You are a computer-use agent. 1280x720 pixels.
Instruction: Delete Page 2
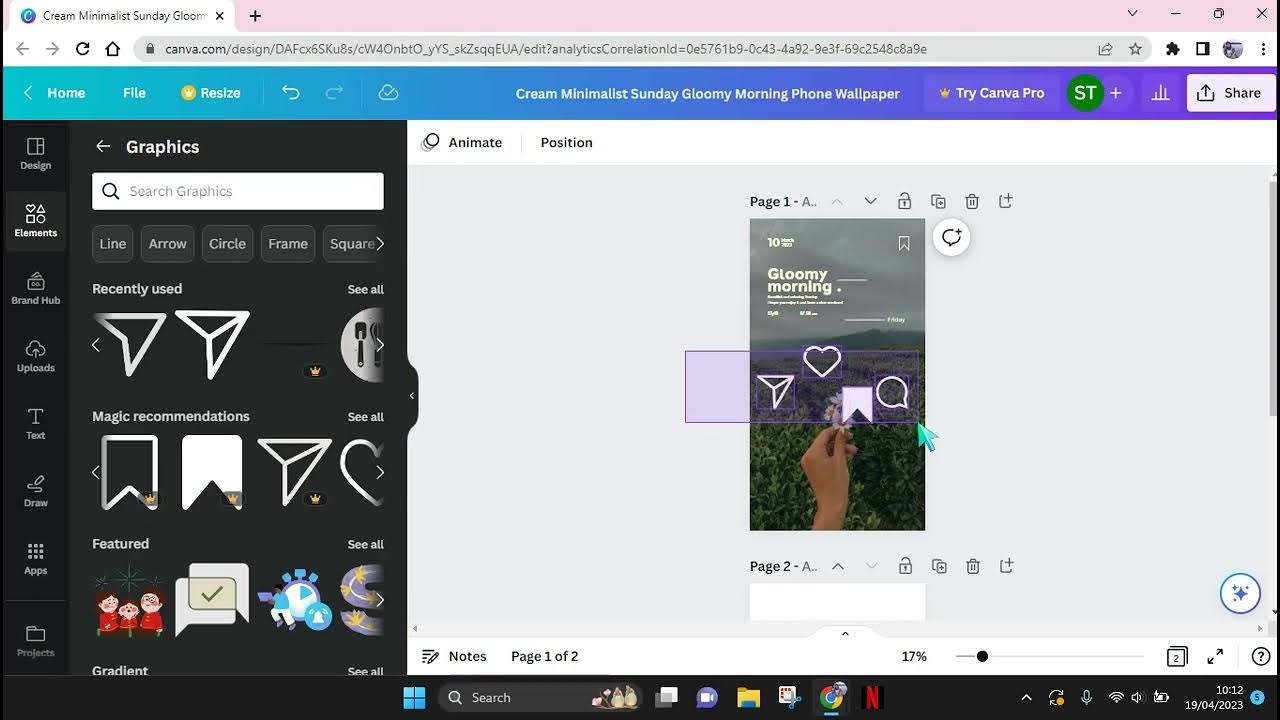(973, 566)
